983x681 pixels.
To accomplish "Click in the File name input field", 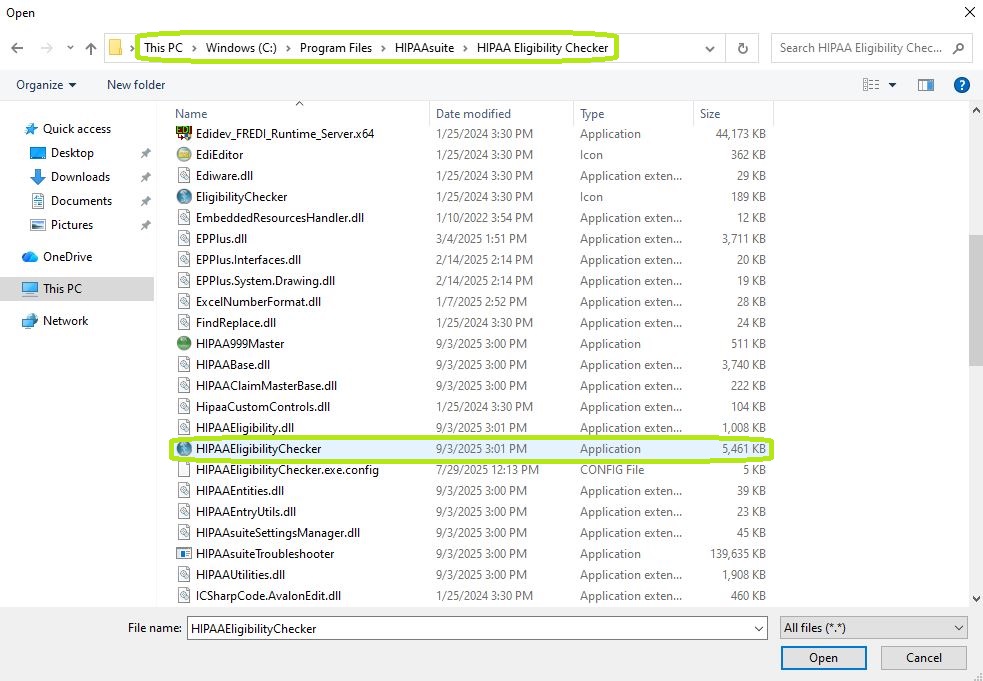I will 469,628.
